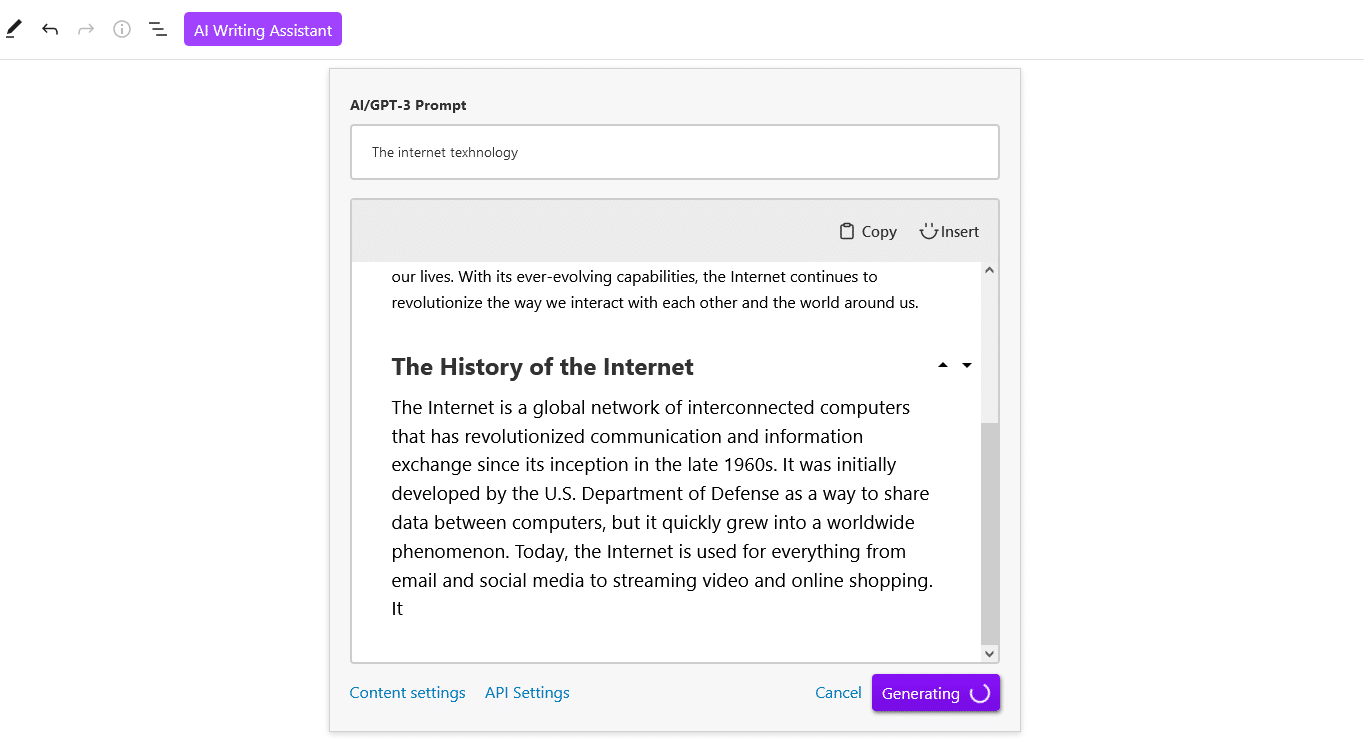Click the AI Writing Assistant button
1364x739 pixels.
pyautogui.click(x=263, y=30)
